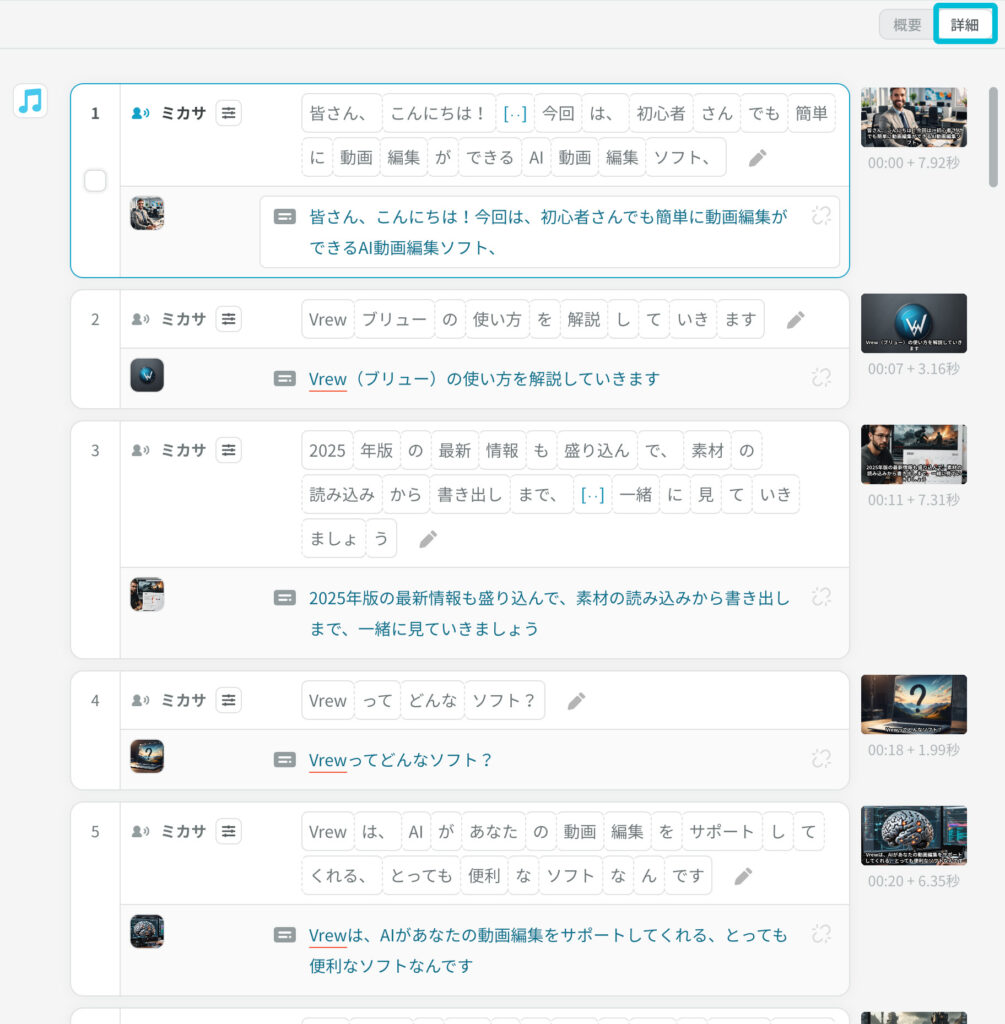Open voice settings sliders icon in clip 3
This screenshot has width=1005, height=1024.
pyautogui.click(x=229, y=450)
